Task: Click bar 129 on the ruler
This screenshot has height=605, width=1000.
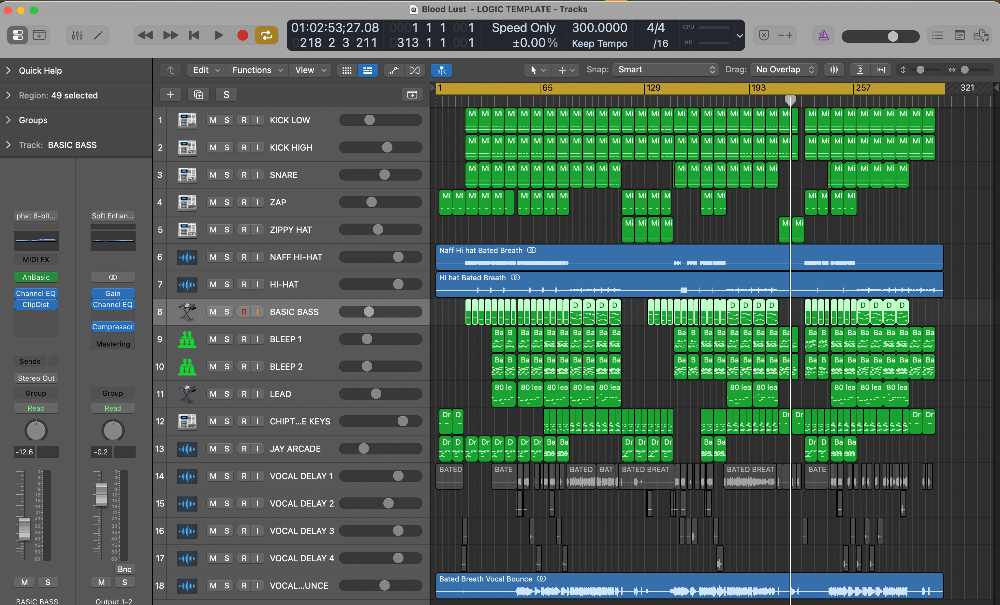Action: 653,88
